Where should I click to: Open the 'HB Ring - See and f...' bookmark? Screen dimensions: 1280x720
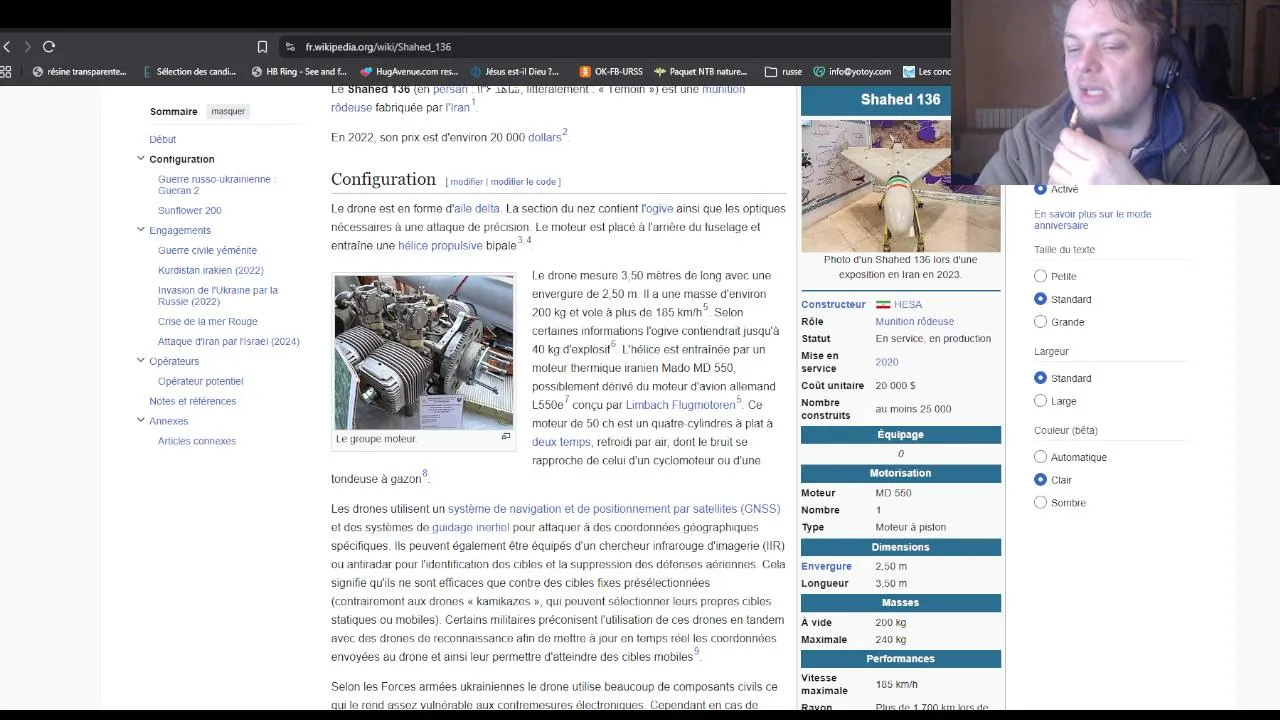click(299, 72)
